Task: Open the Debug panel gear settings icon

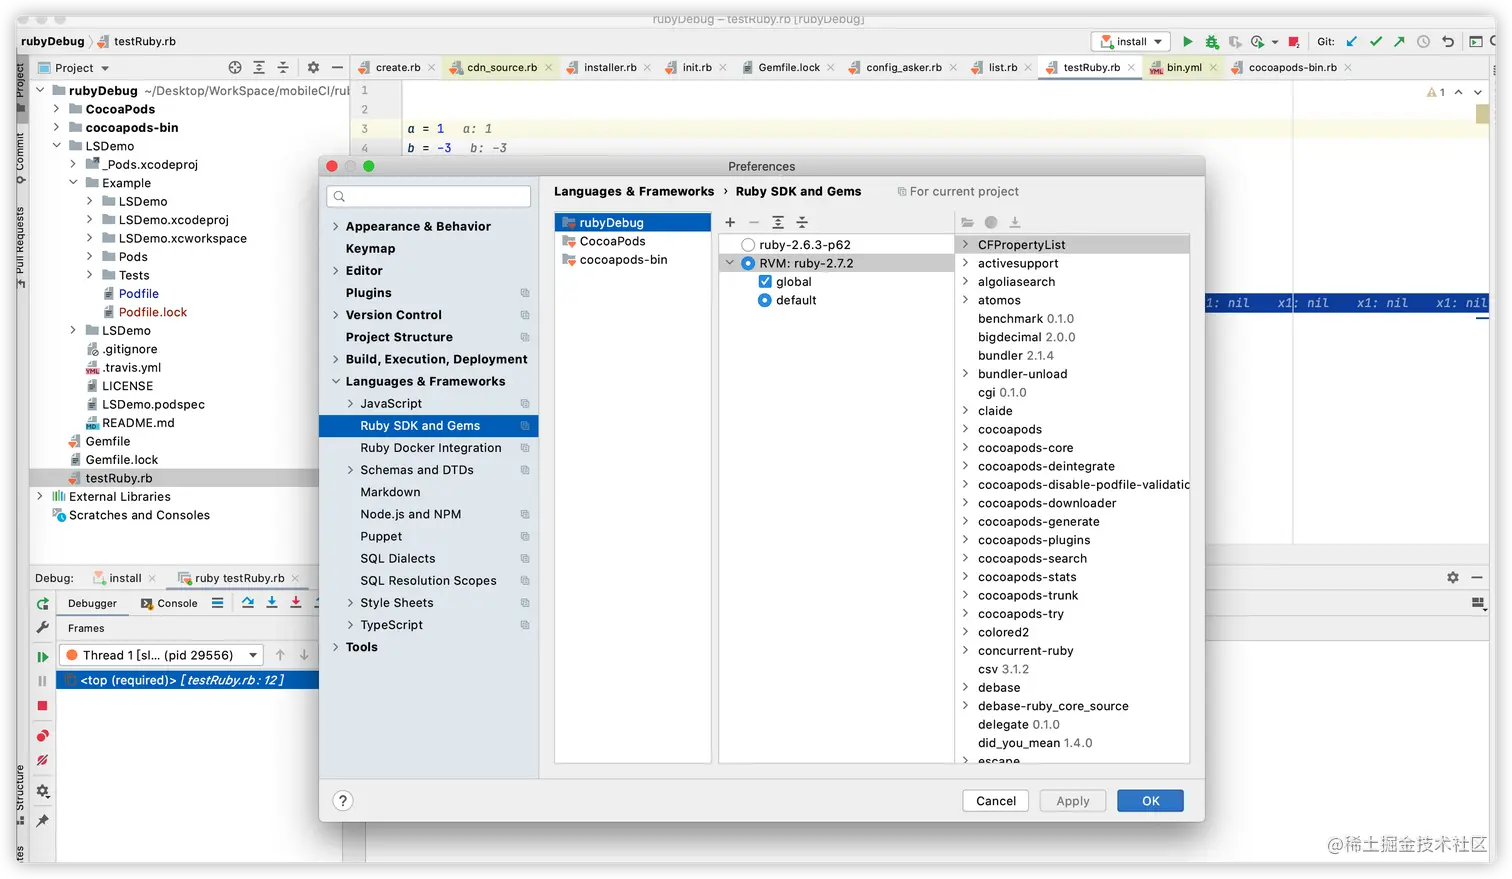Action: tap(1453, 578)
